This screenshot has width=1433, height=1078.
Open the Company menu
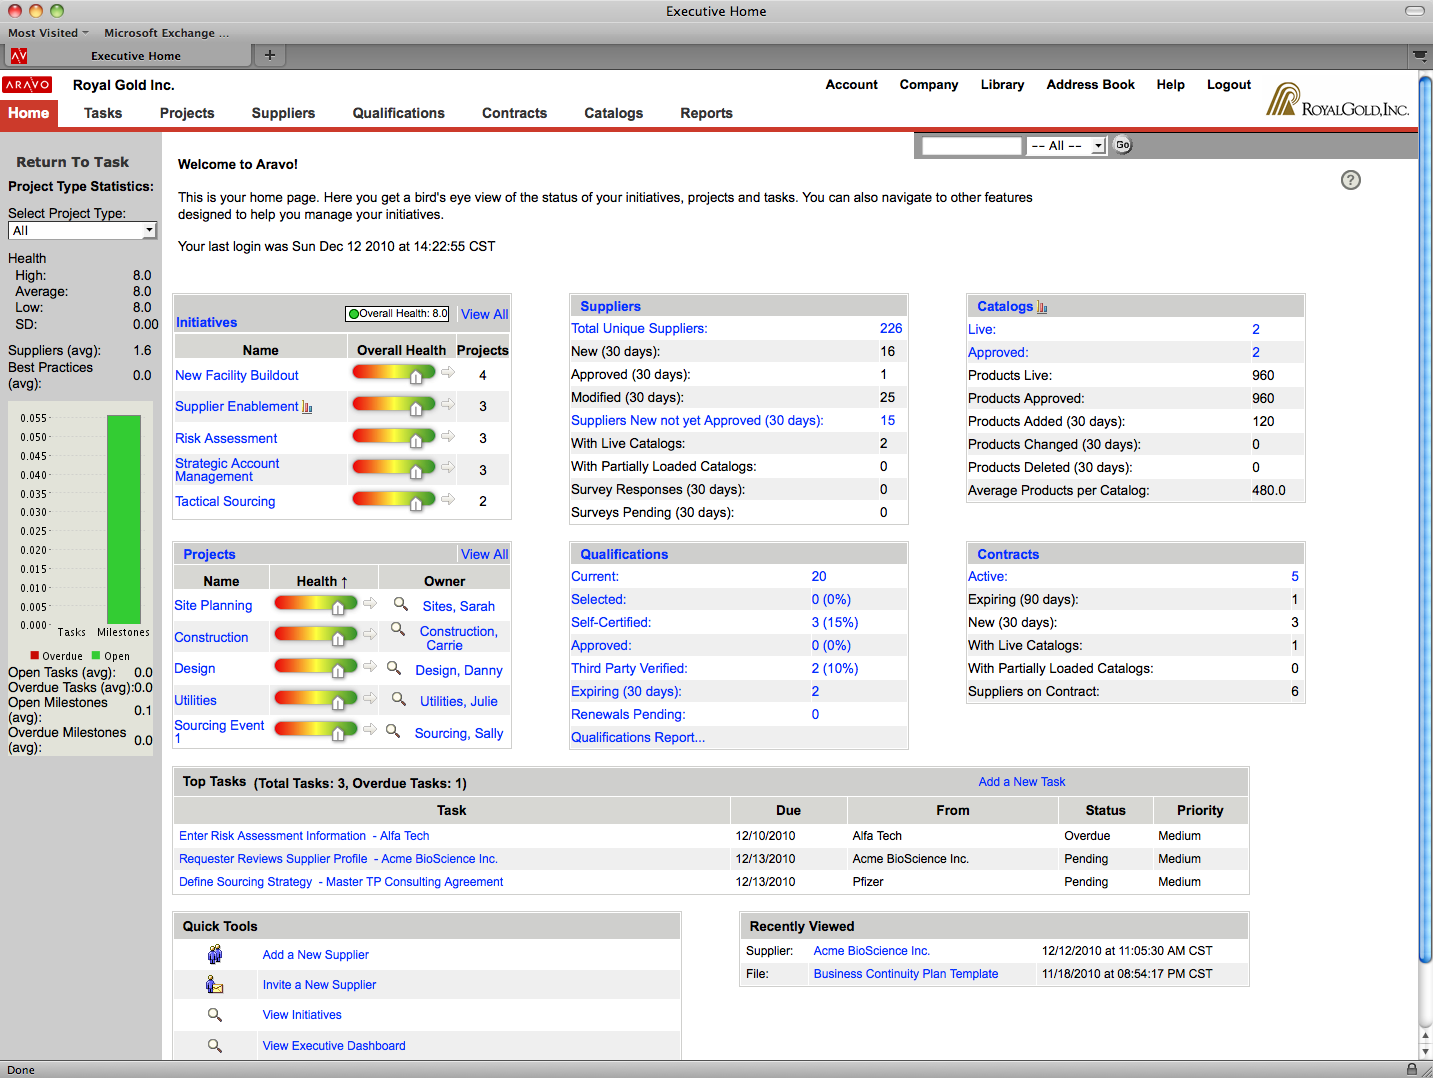pyautogui.click(x=929, y=85)
